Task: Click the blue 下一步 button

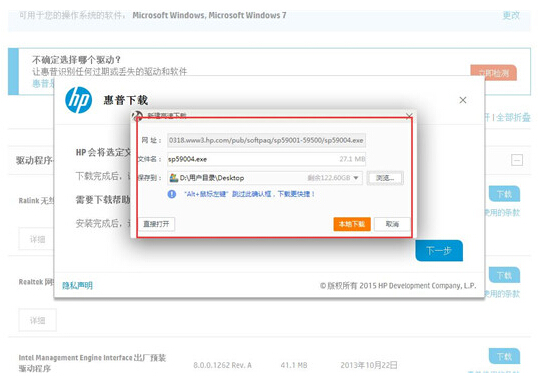Action: [x=439, y=250]
